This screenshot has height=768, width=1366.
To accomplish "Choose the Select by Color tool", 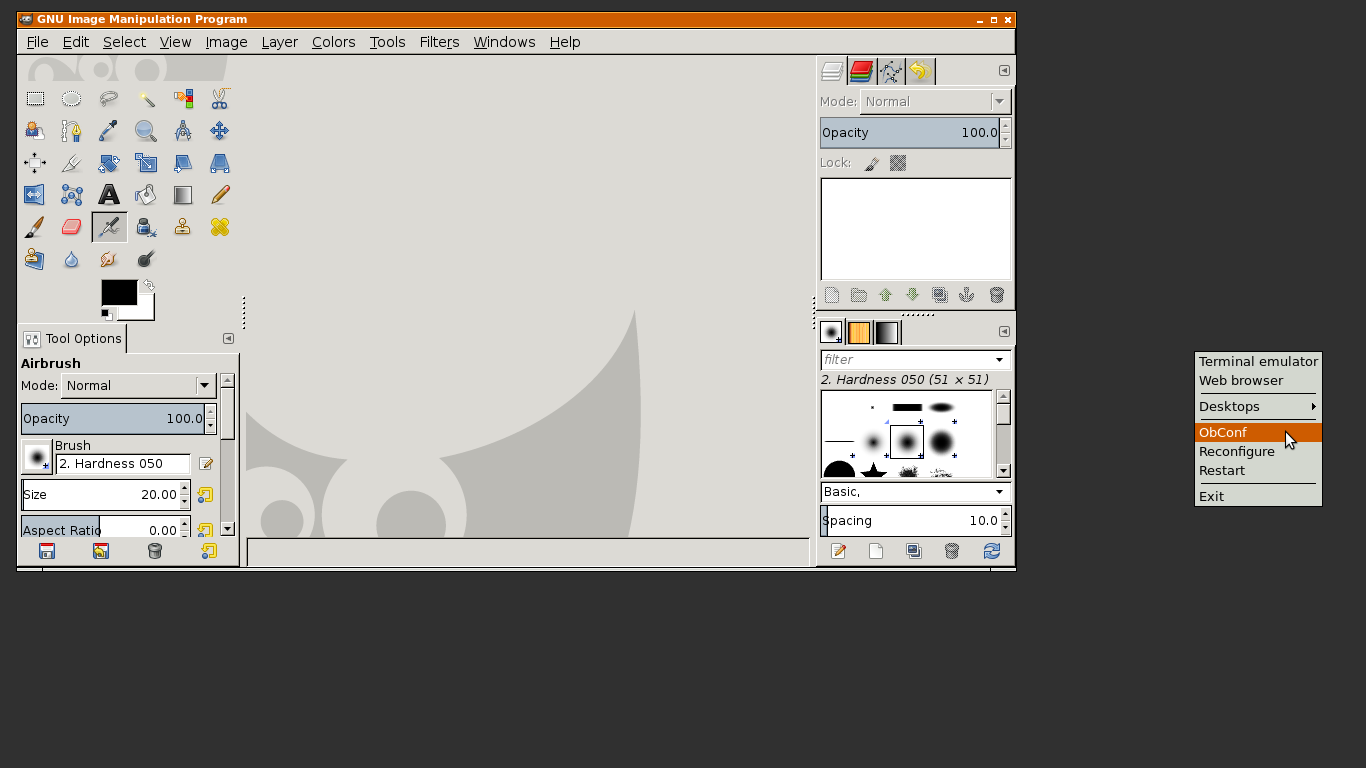I will [183, 98].
